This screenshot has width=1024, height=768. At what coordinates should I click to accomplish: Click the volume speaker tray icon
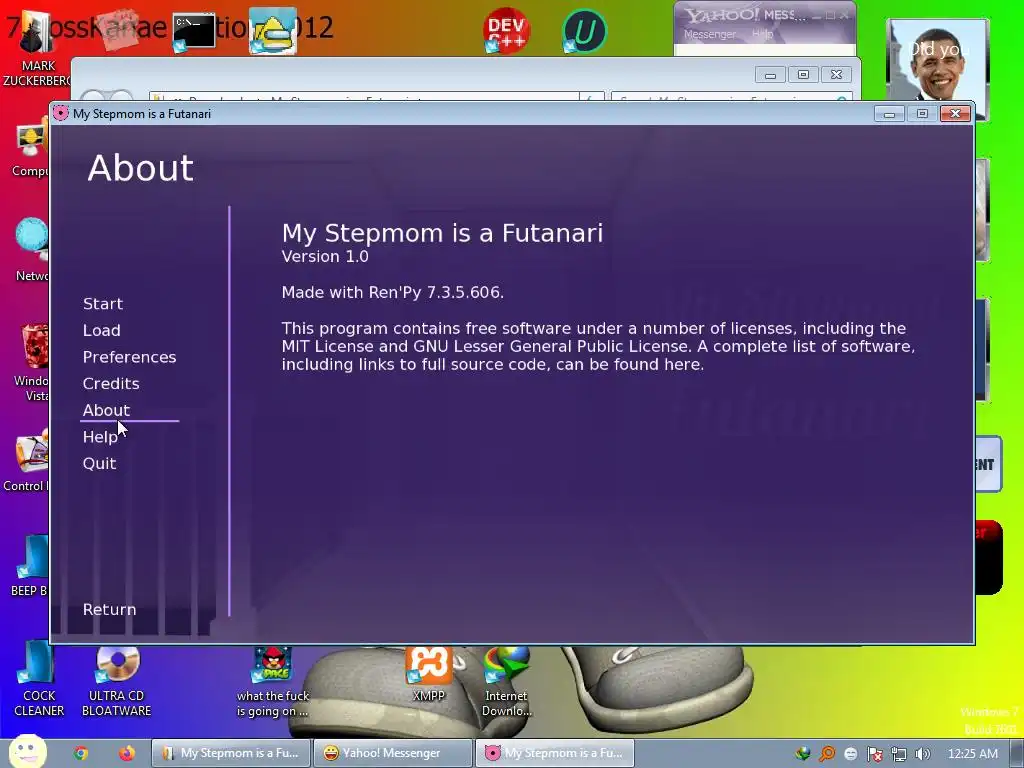[922, 754]
